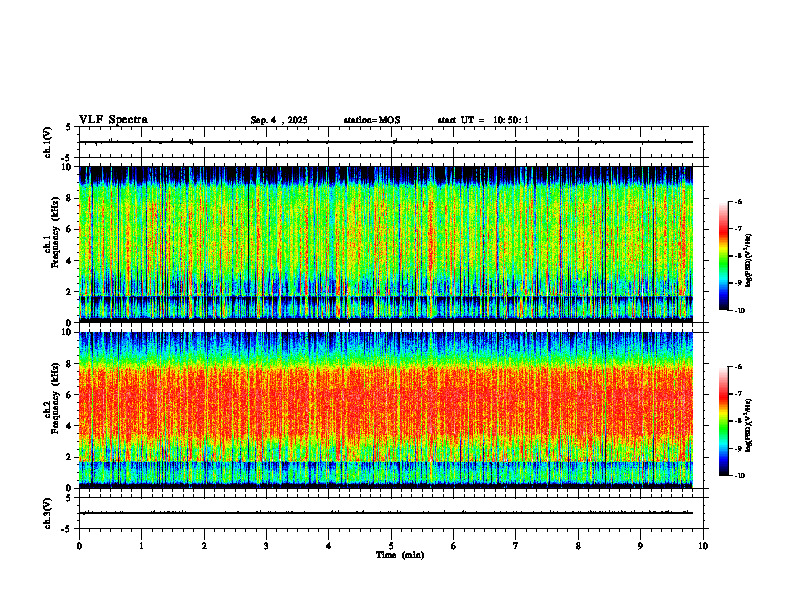Click the time axis tick label 7
792x612 pixels.
[516, 546]
